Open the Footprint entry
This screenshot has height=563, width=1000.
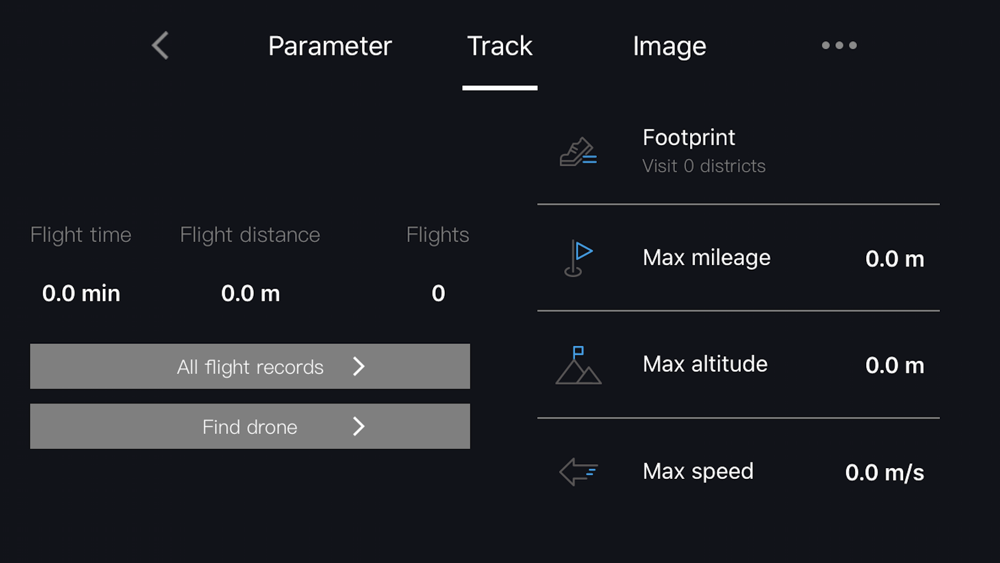689,138
